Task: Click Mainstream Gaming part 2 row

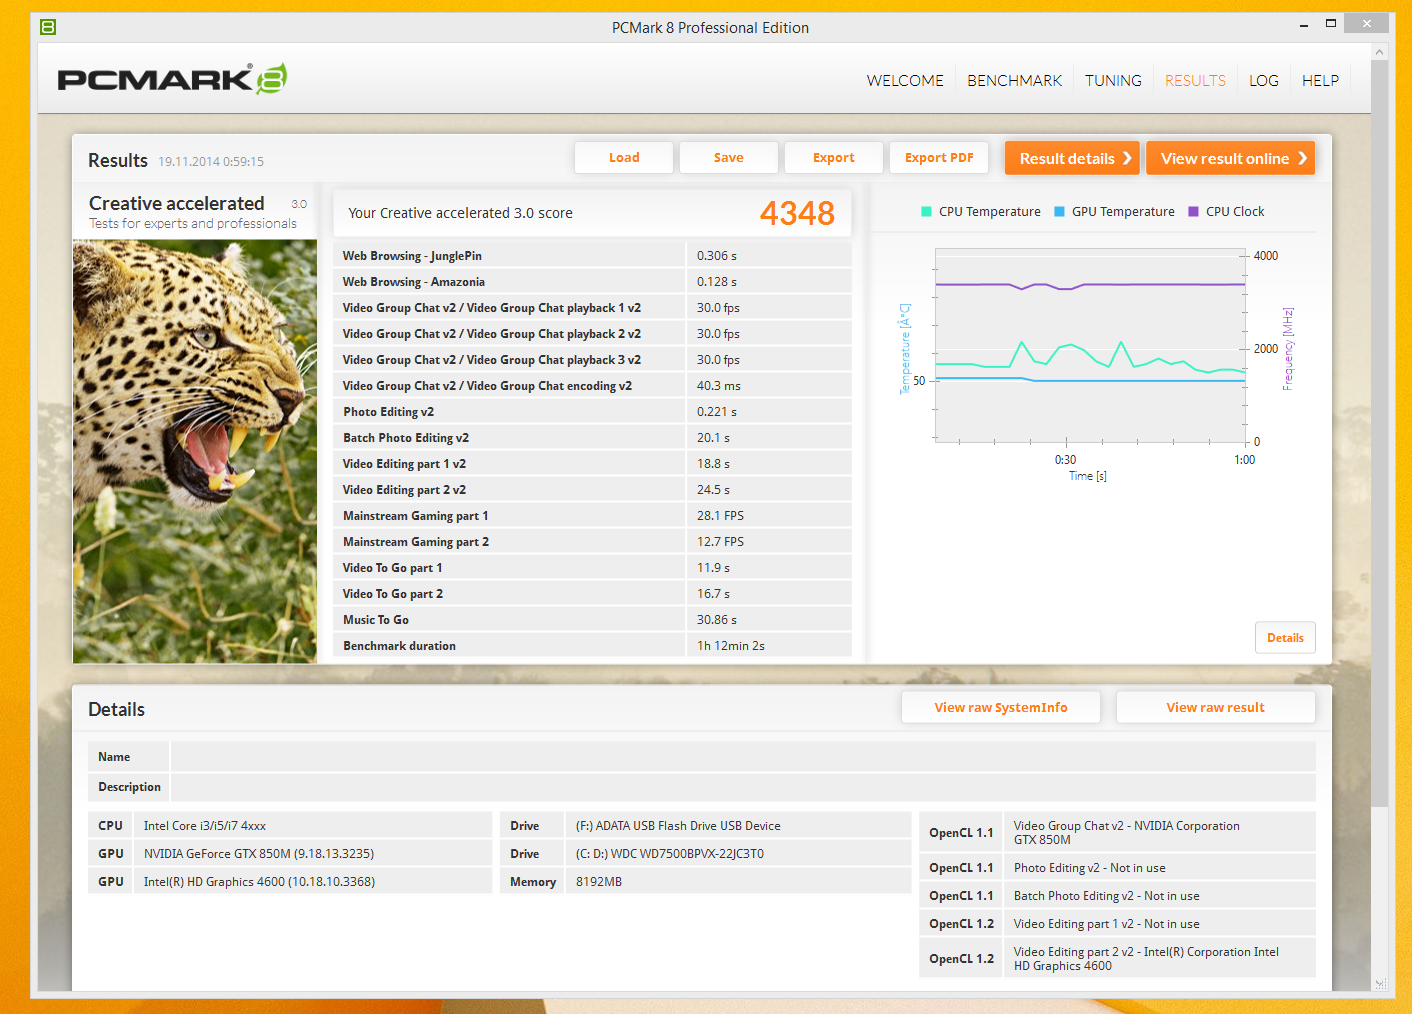Action: pos(592,542)
